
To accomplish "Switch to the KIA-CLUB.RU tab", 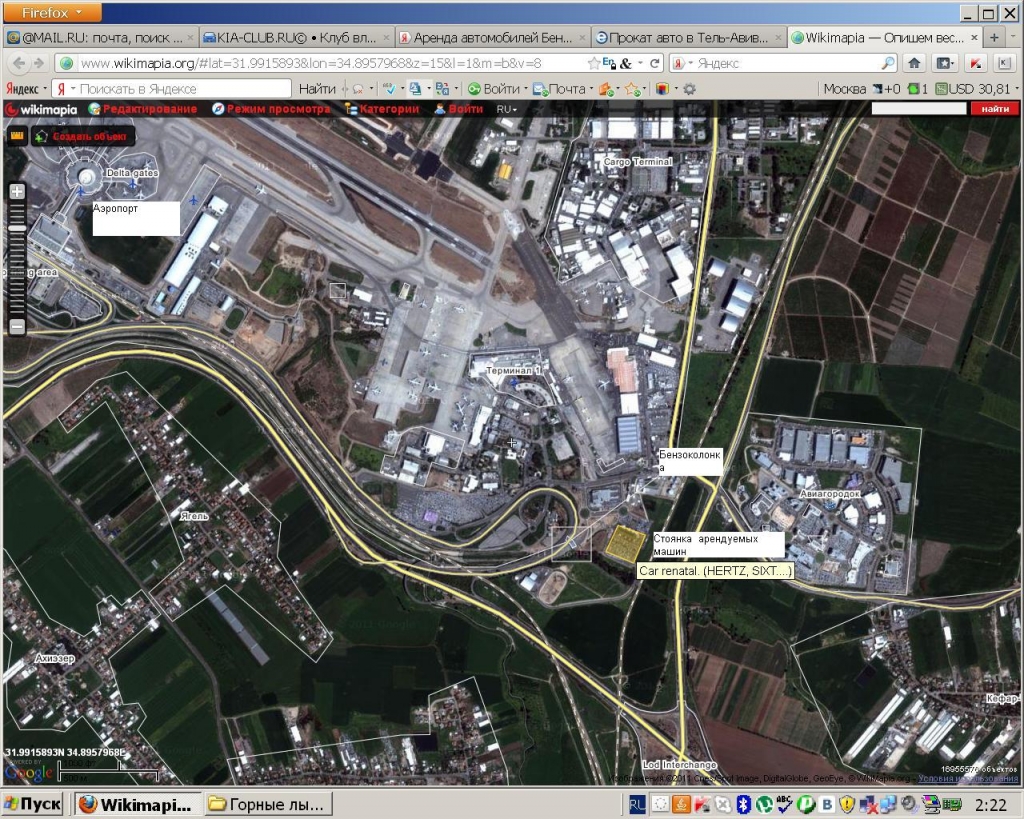I will pos(295,37).
